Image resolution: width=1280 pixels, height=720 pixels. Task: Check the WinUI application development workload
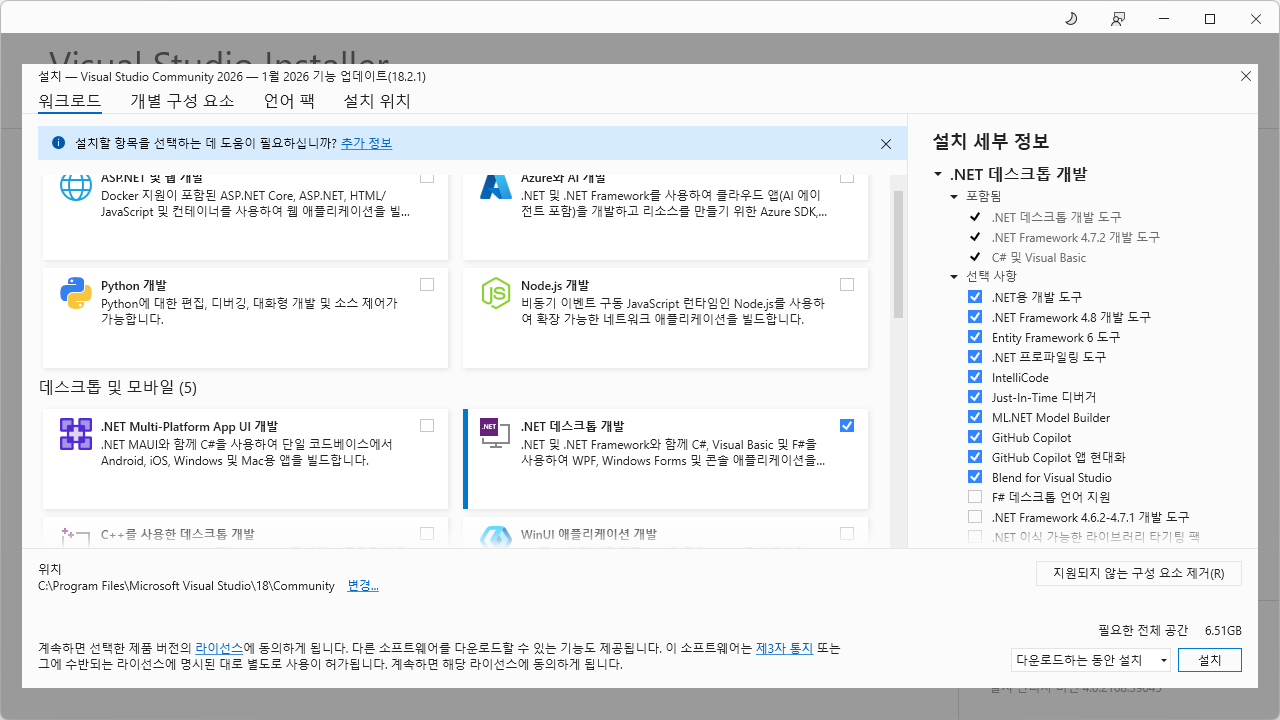(847, 533)
